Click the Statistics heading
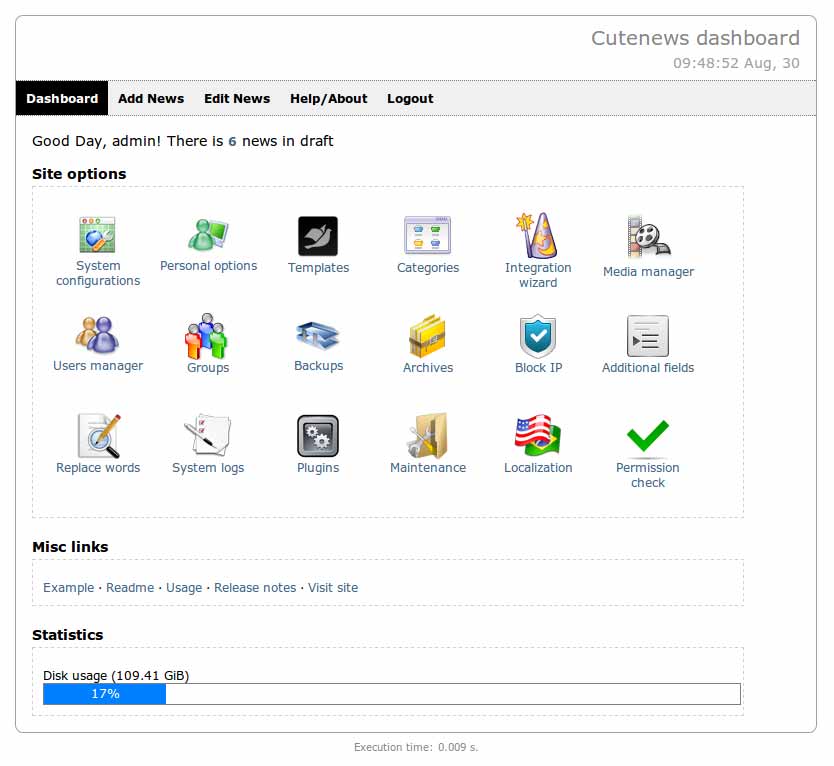Screen dimensions: 834x766 (68, 635)
